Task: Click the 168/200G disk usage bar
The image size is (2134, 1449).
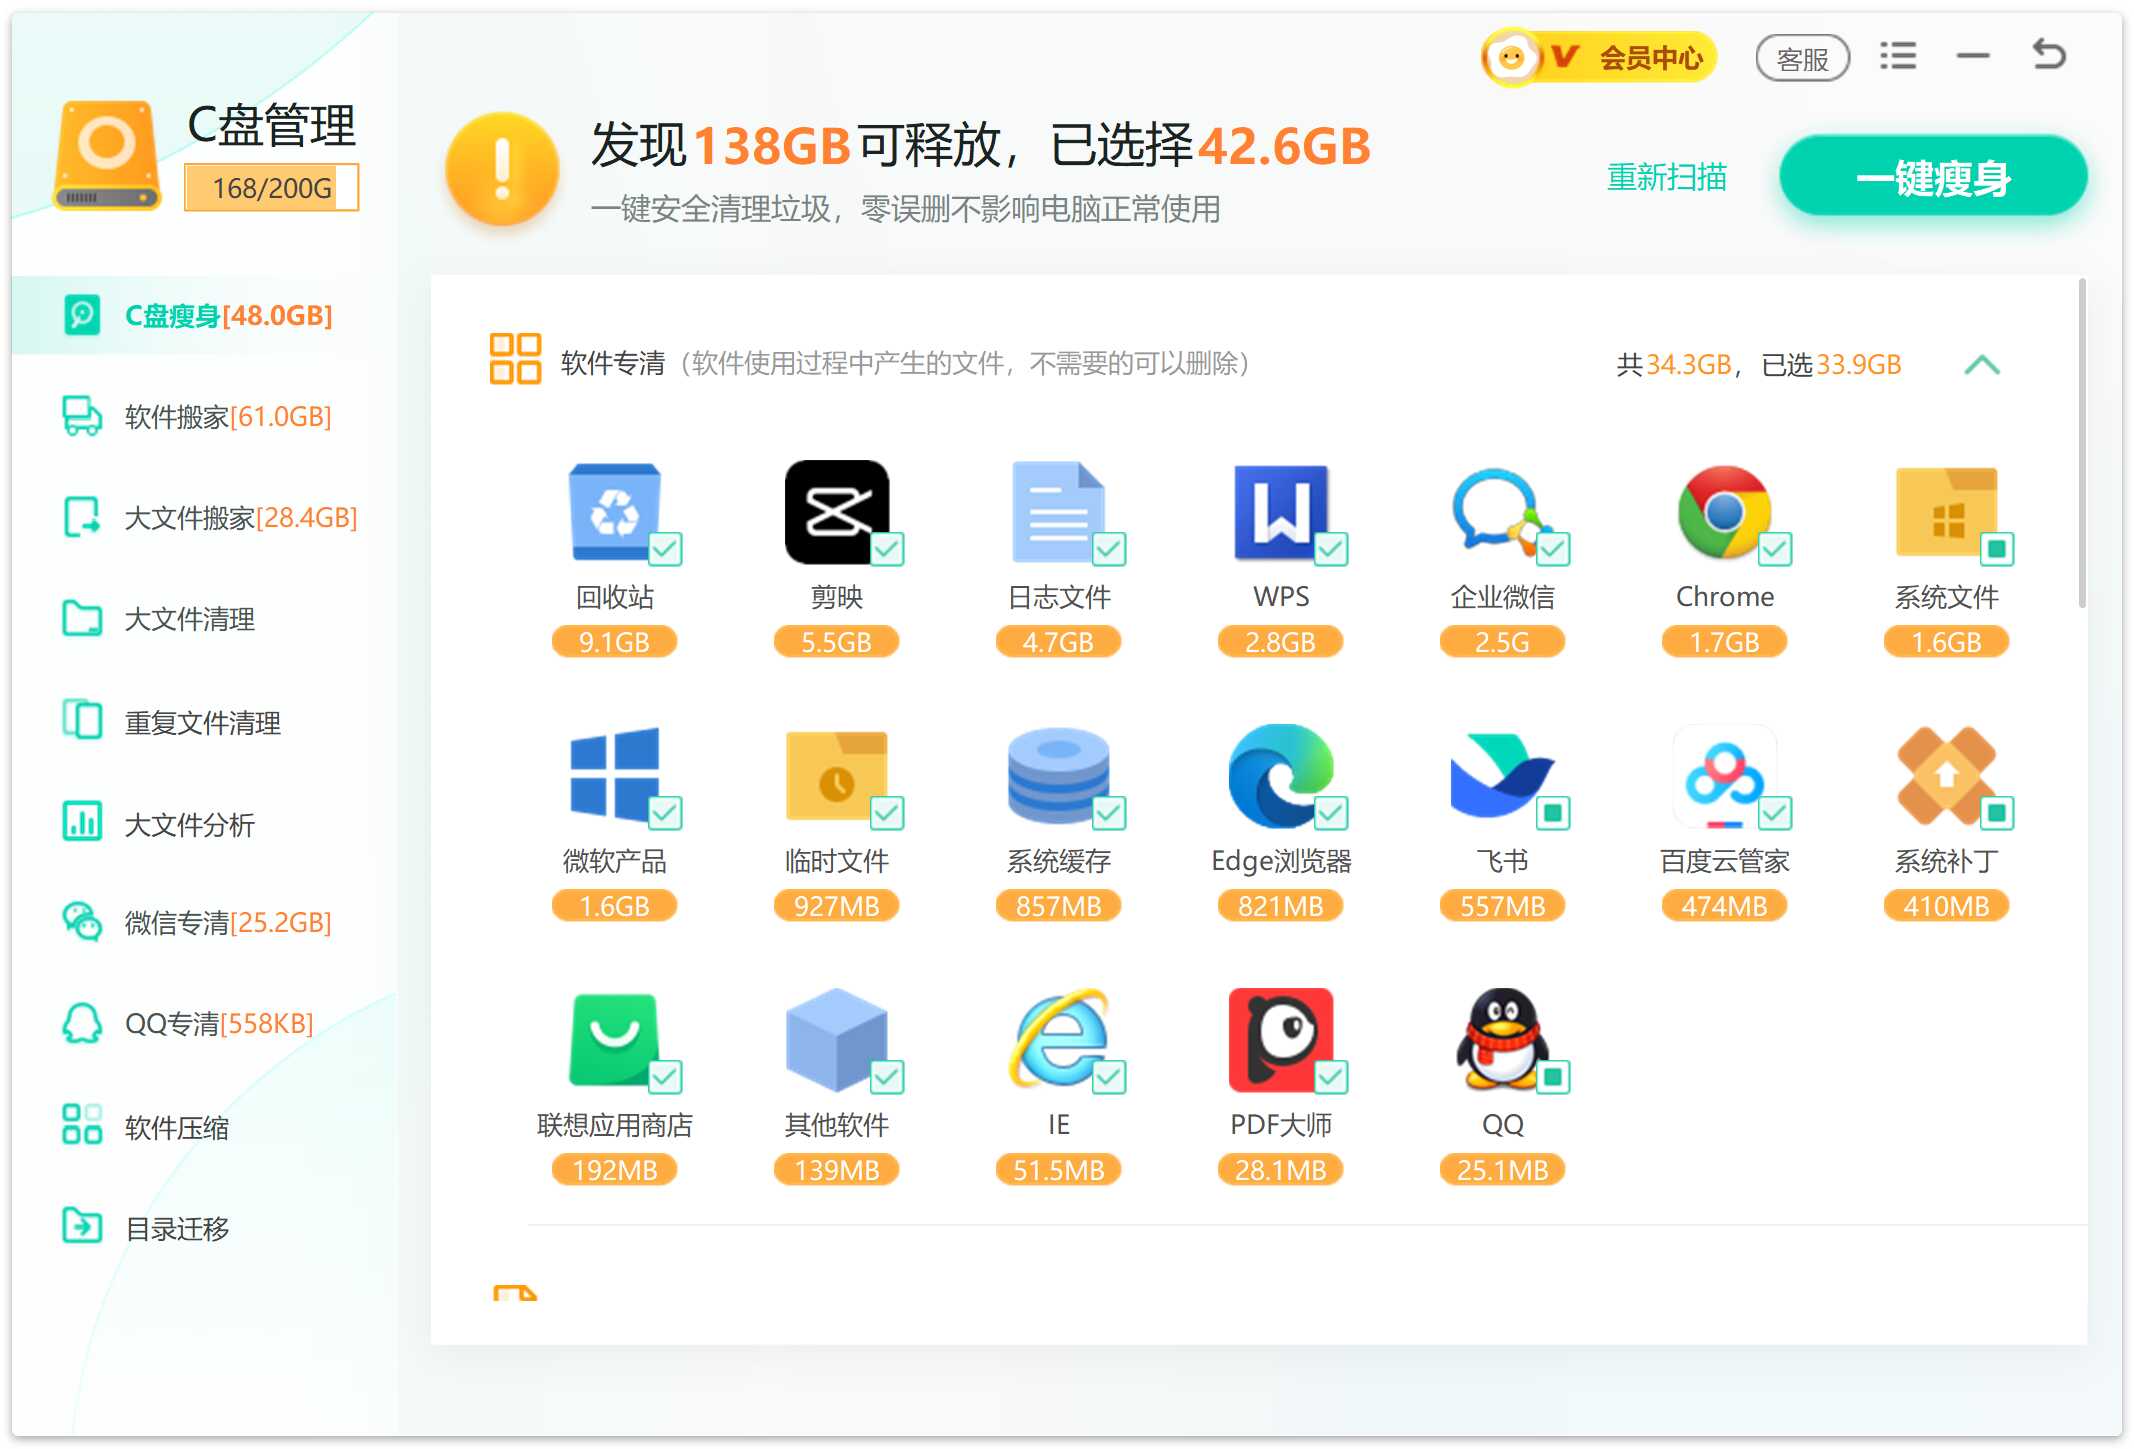Action: (271, 188)
